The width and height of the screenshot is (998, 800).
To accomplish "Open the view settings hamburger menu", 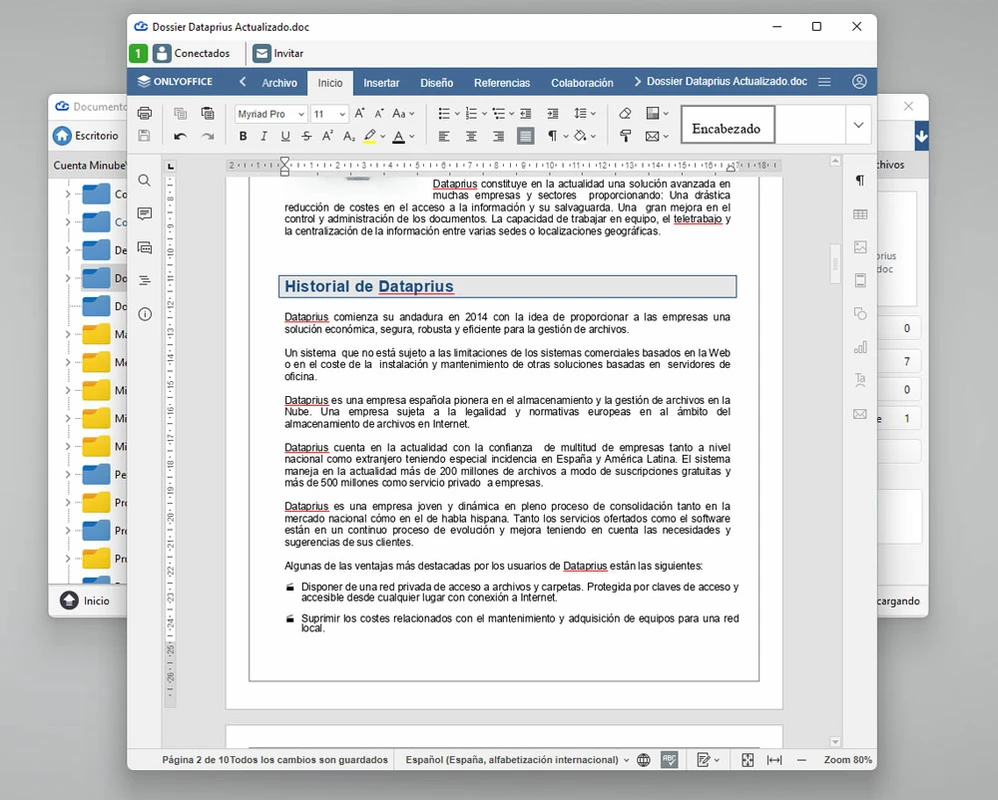I will 824,82.
